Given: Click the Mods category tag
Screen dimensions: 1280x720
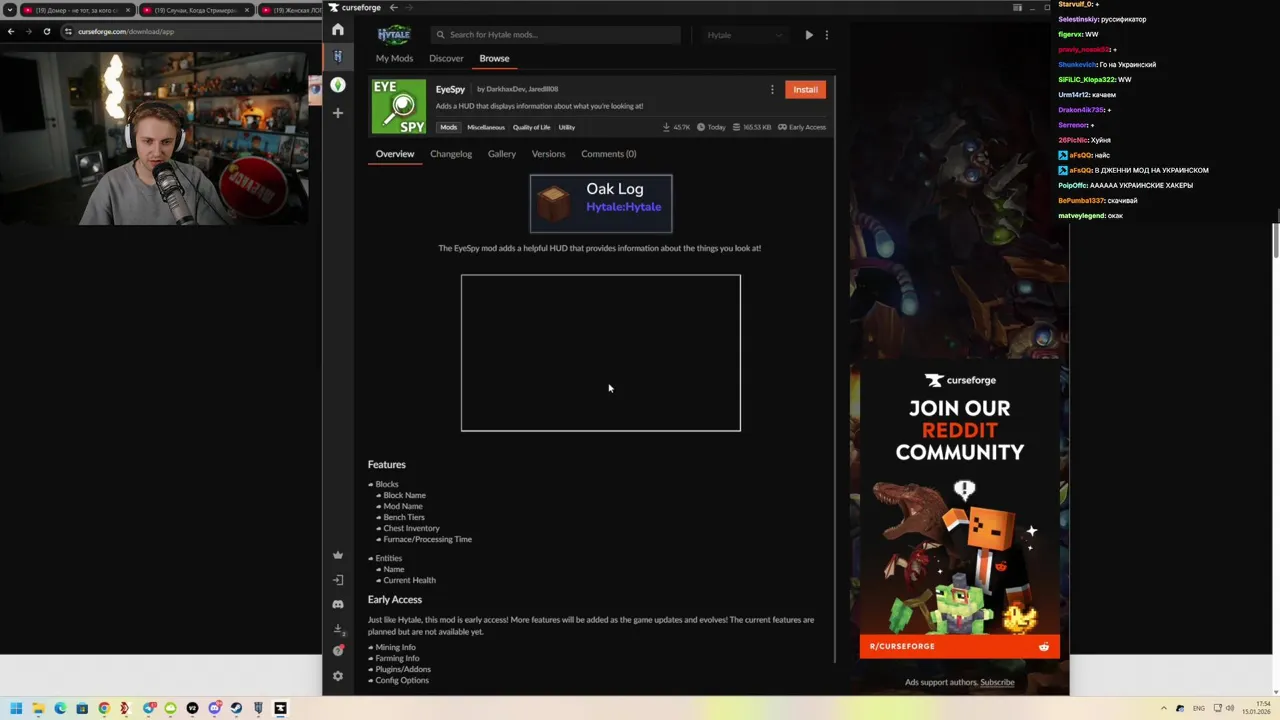Looking at the screenshot, I should coord(448,127).
